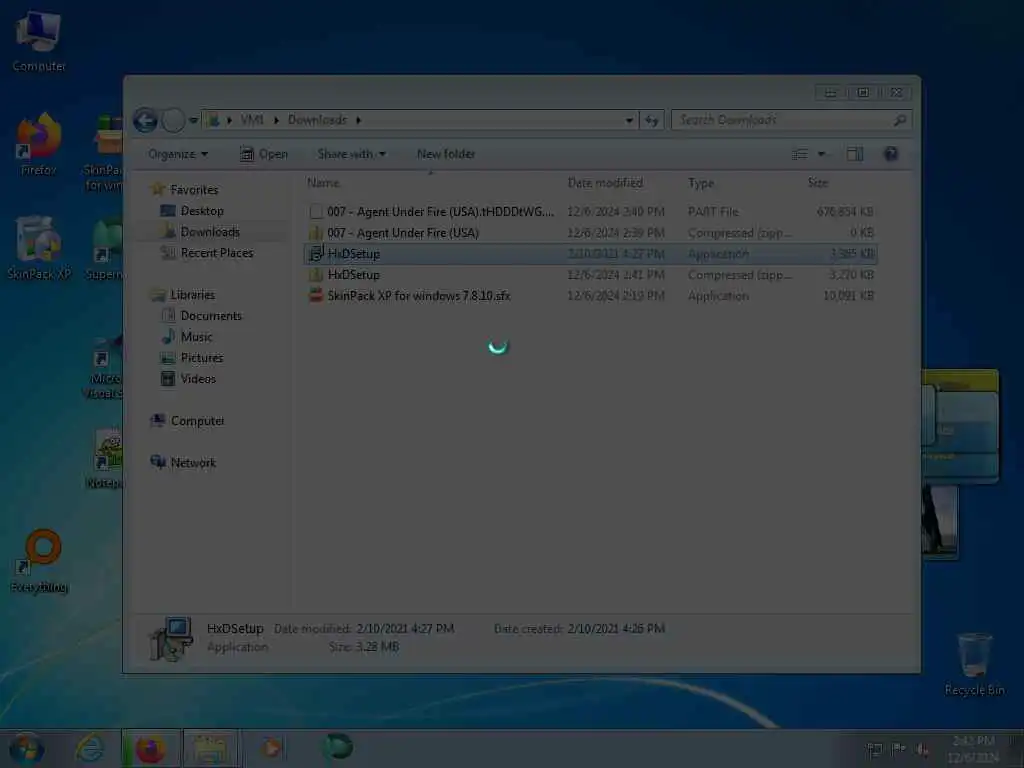The image size is (1024, 768).
Task: Open the Help icon
Action: 891,153
